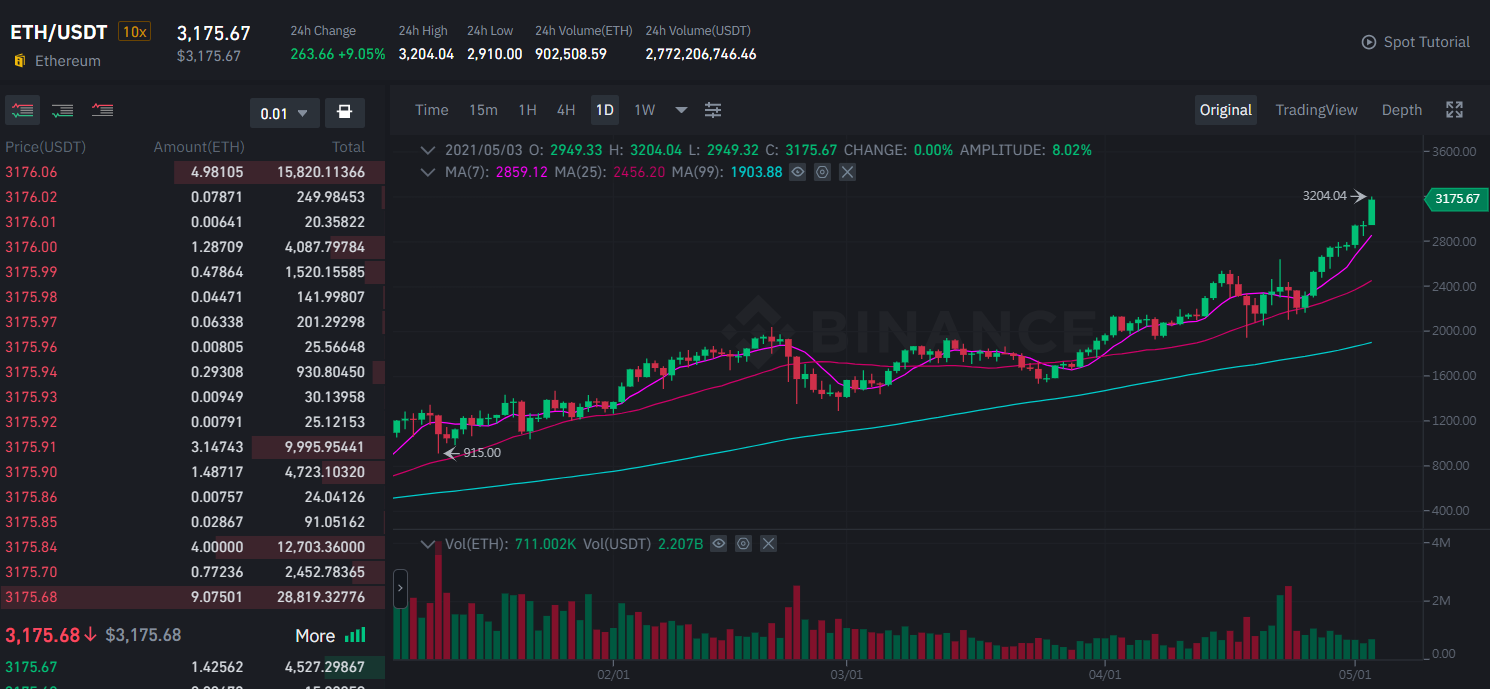This screenshot has width=1490, height=689.
Task: Click the last price 3,175.68 in order book
Action: 43,635
